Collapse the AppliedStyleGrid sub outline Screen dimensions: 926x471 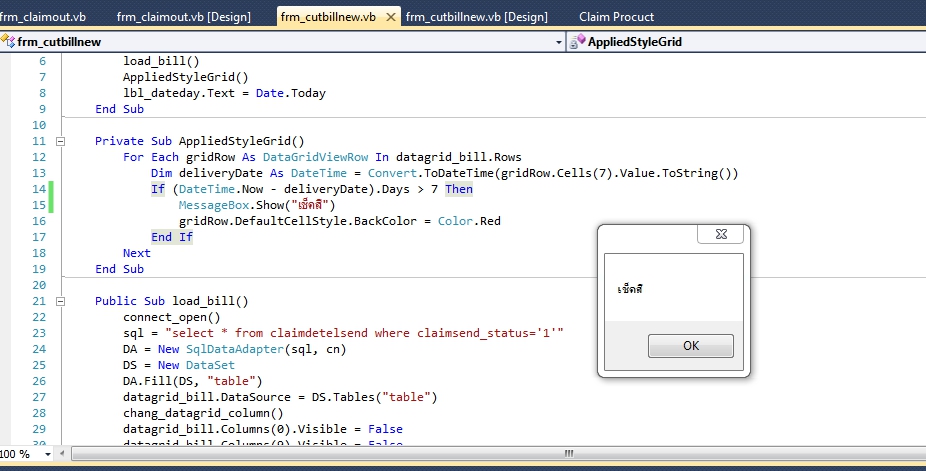(x=60, y=141)
